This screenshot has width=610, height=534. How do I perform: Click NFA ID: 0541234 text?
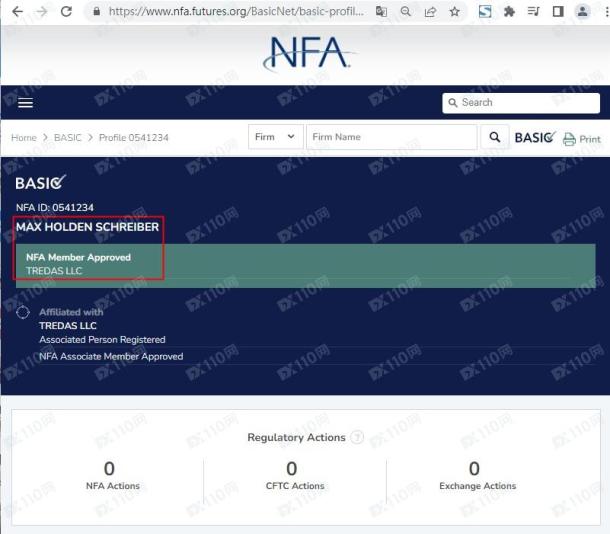tap(55, 207)
